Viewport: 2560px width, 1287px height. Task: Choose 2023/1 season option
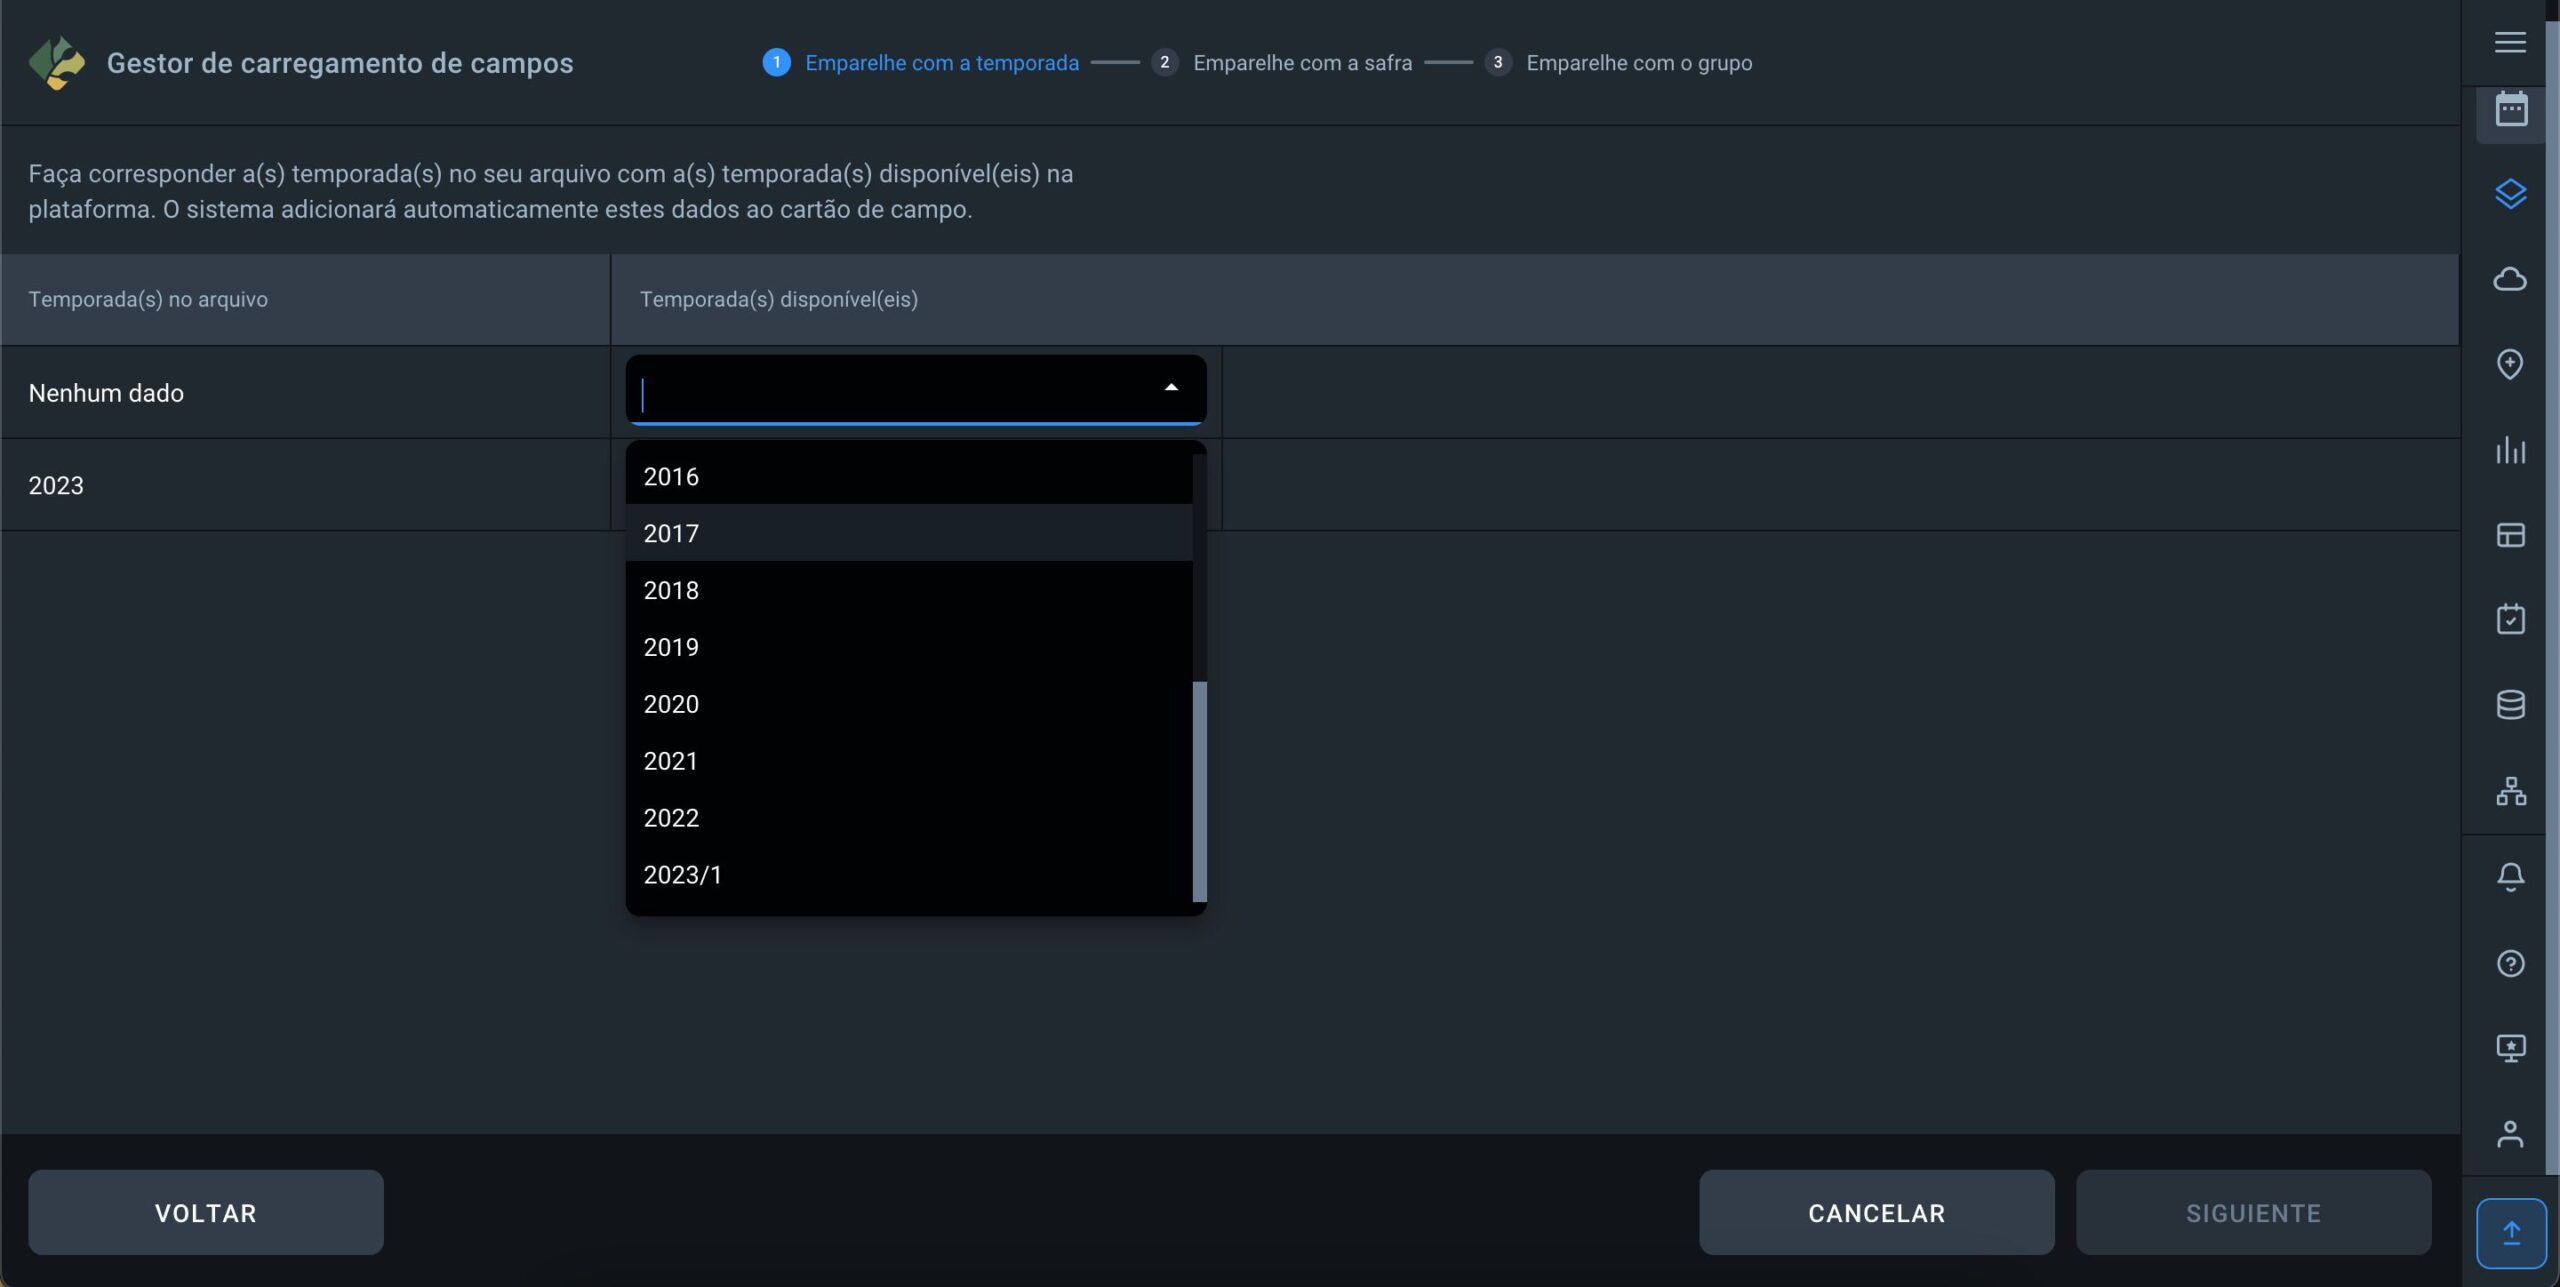coord(682,875)
